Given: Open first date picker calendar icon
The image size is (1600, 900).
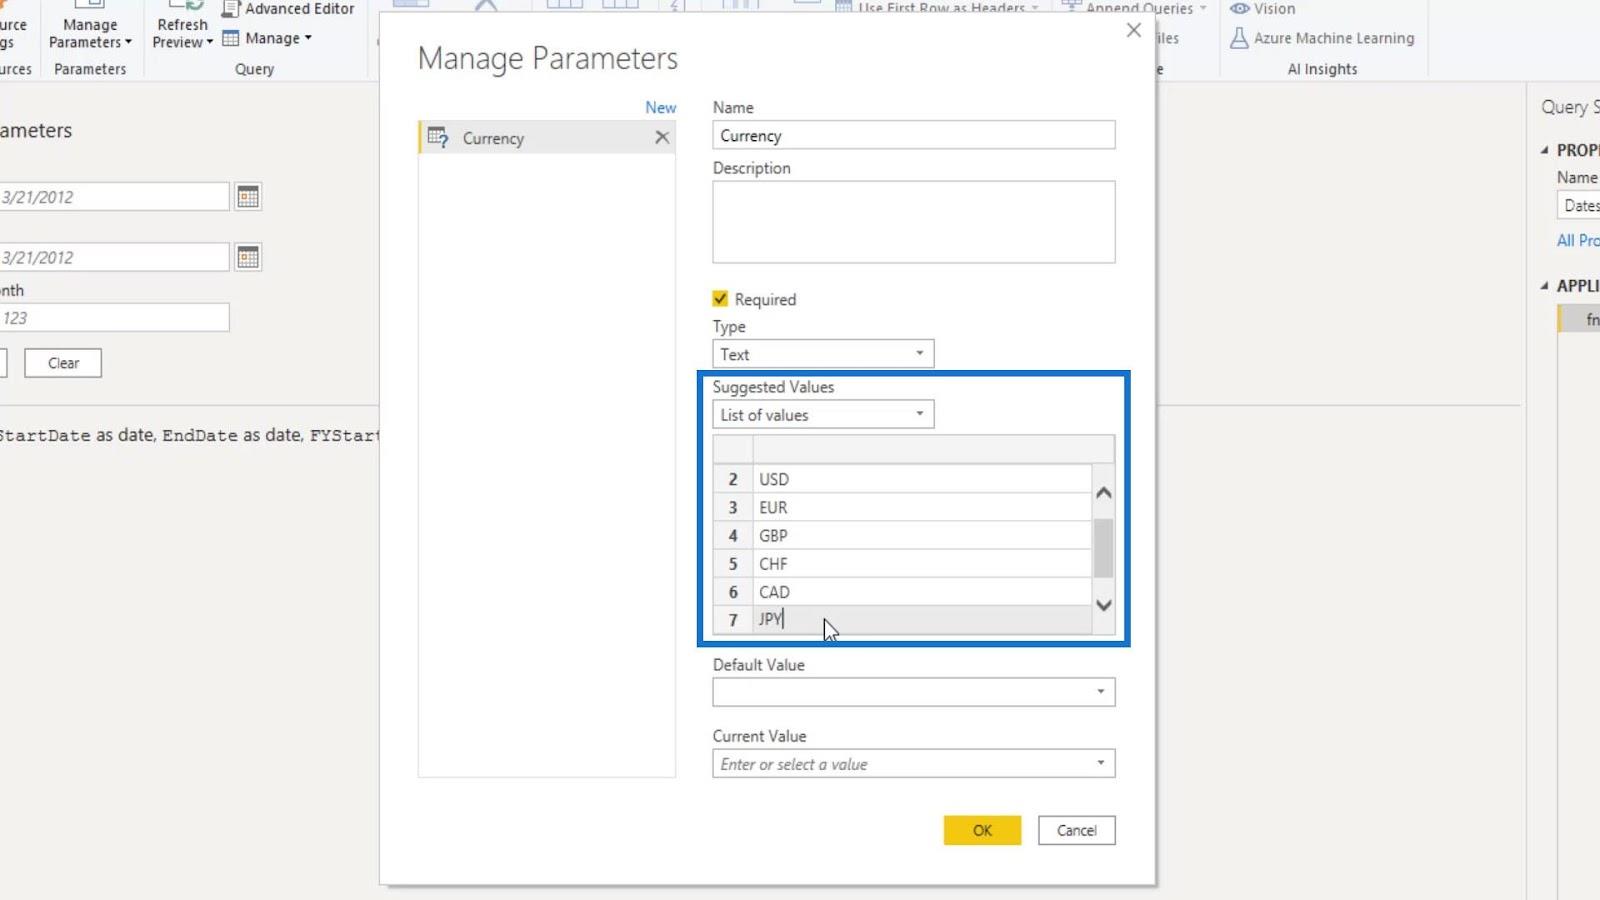Looking at the screenshot, I should [x=248, y=197].
